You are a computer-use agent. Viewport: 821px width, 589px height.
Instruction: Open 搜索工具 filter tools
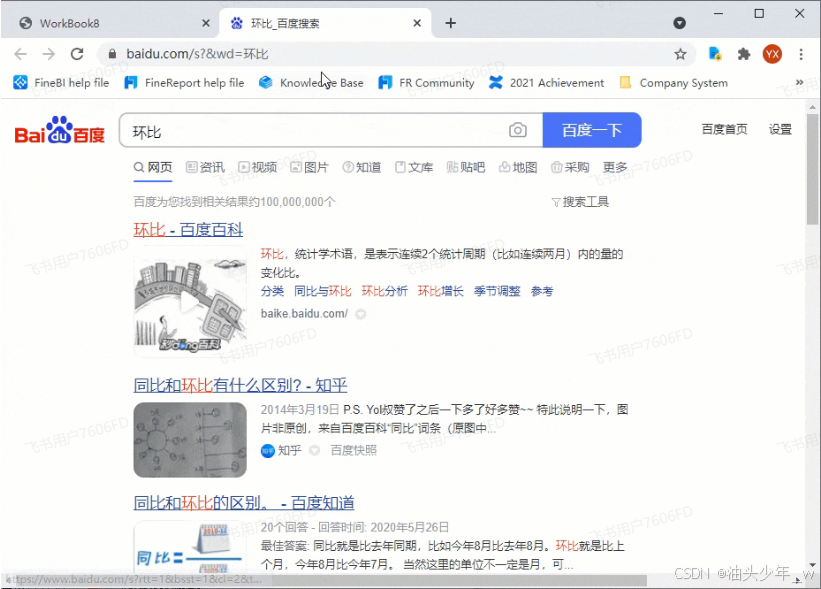pos(580,202)
